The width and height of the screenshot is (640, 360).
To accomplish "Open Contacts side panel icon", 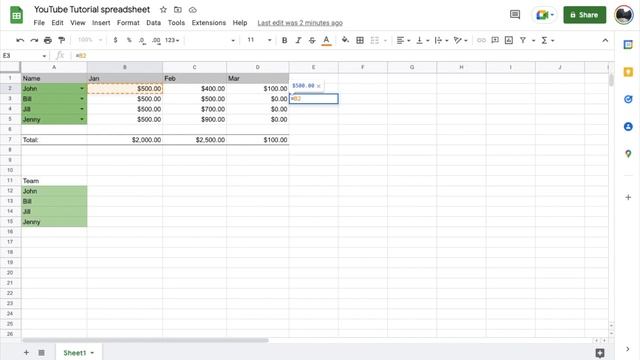I will (x=628, y=127).
